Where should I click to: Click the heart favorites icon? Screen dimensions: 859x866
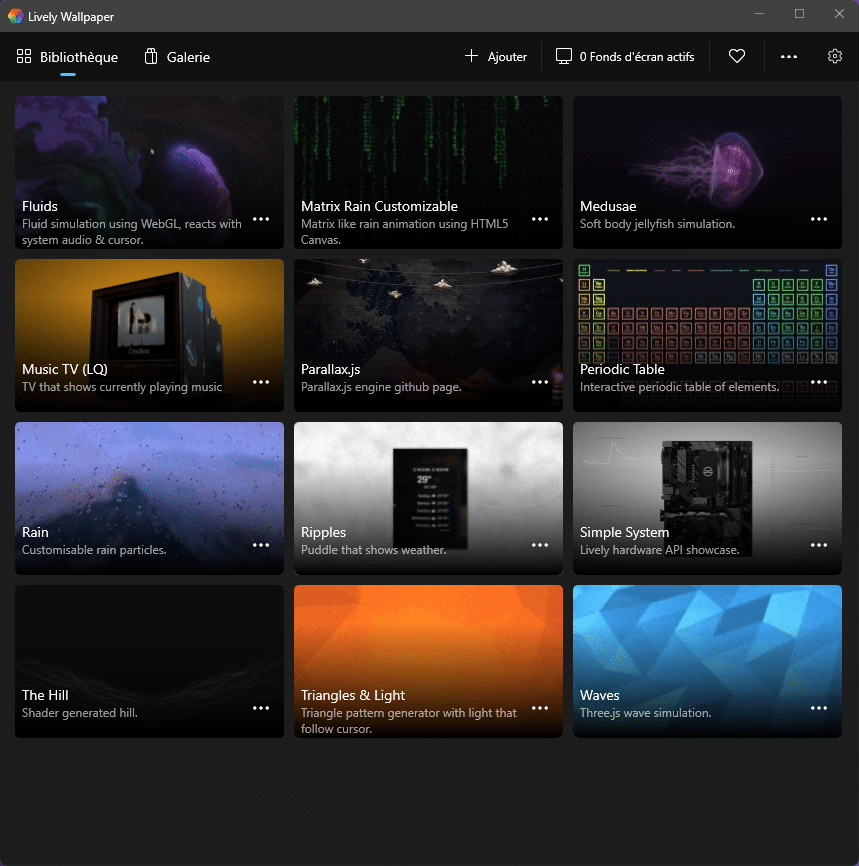(737, 57)
